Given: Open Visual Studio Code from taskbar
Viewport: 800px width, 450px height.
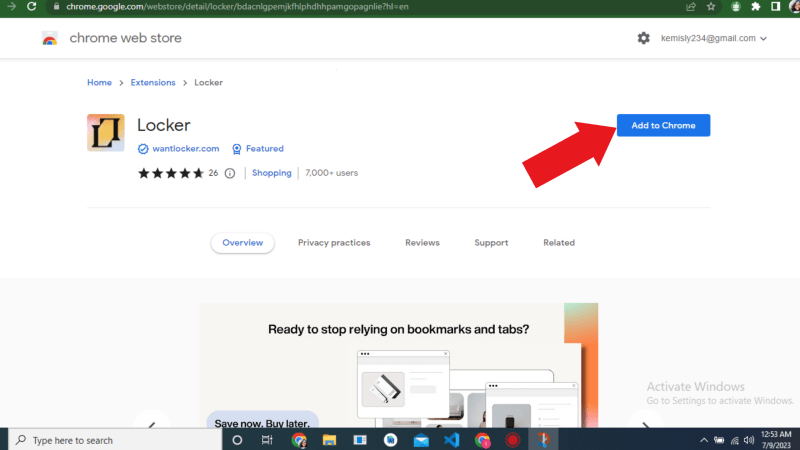Looking at the screenshot, I should click(452, 440).
